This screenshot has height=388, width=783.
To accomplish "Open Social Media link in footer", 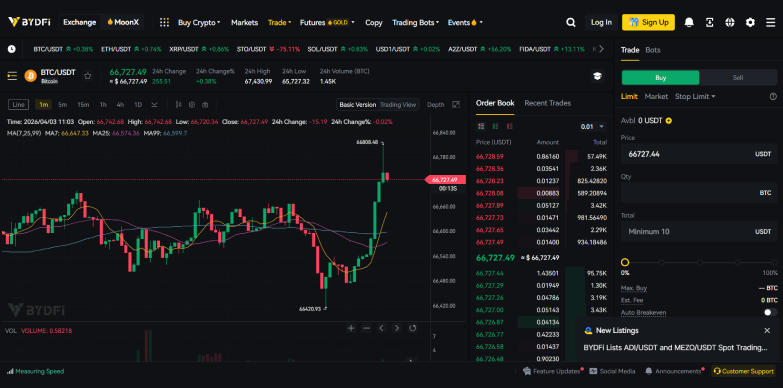I will point(612,371).
